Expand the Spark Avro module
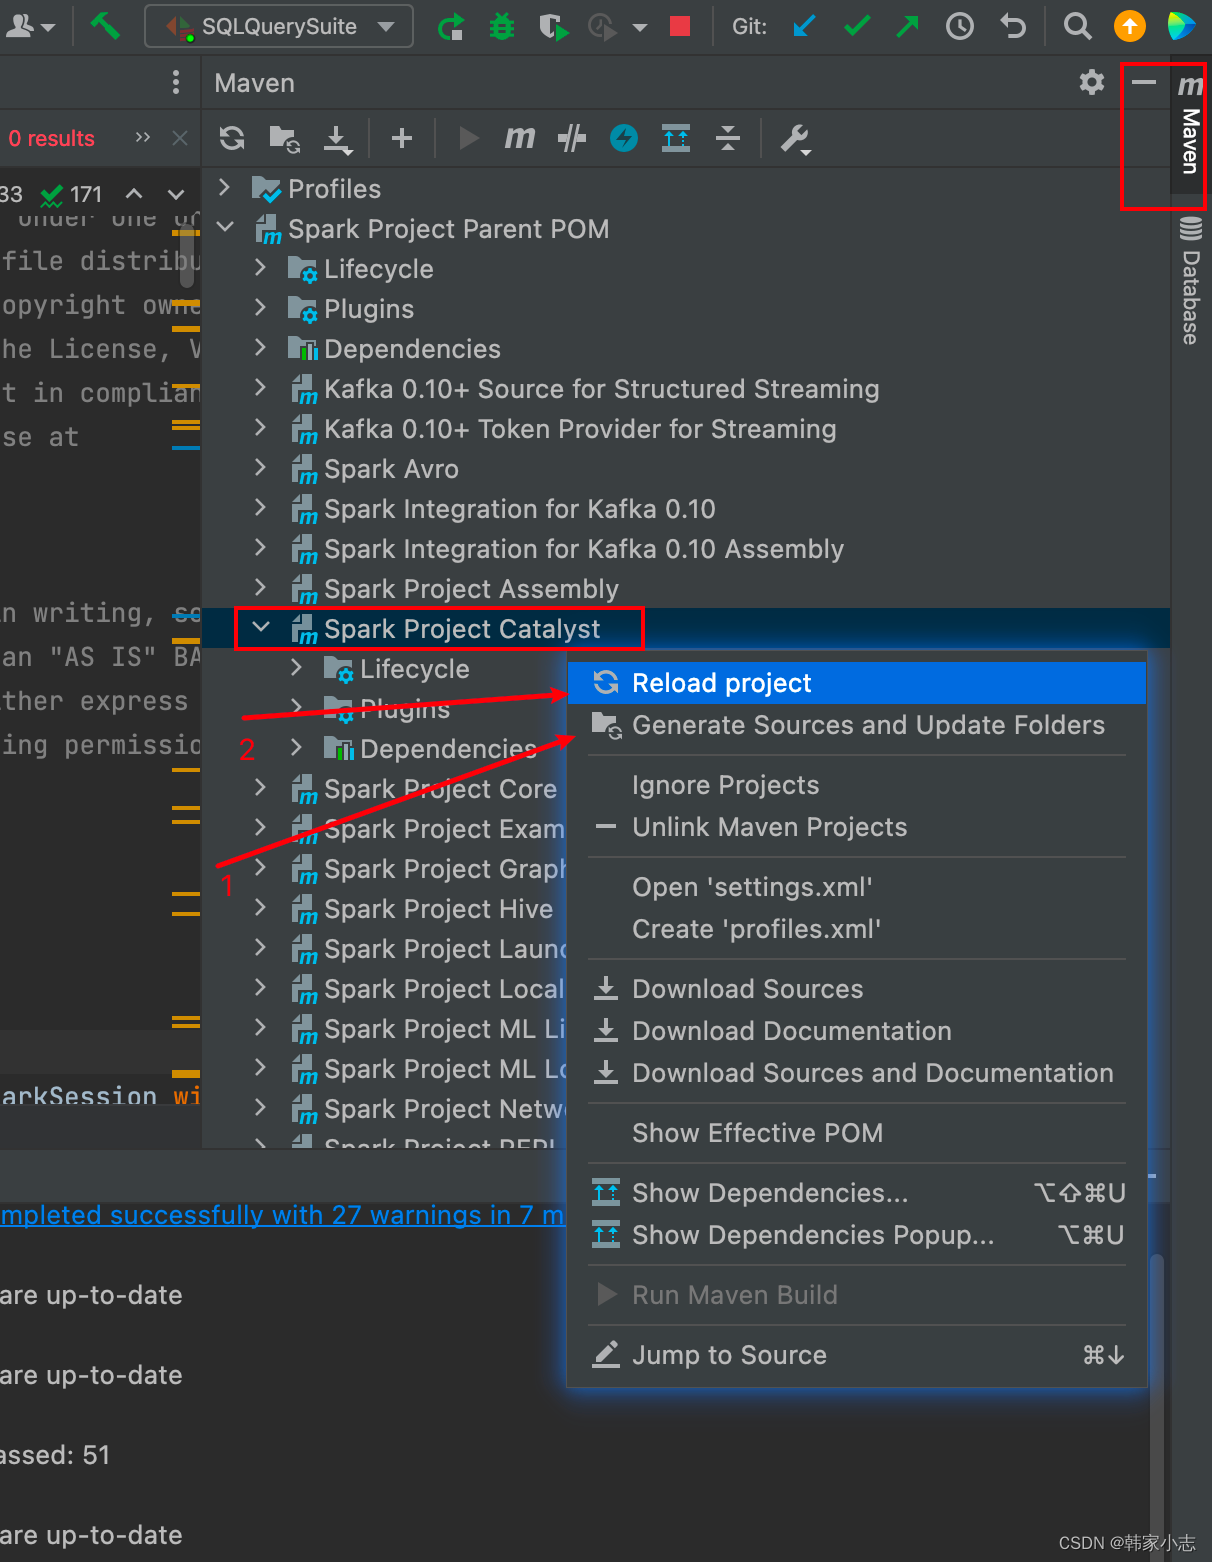 (261, 467)
